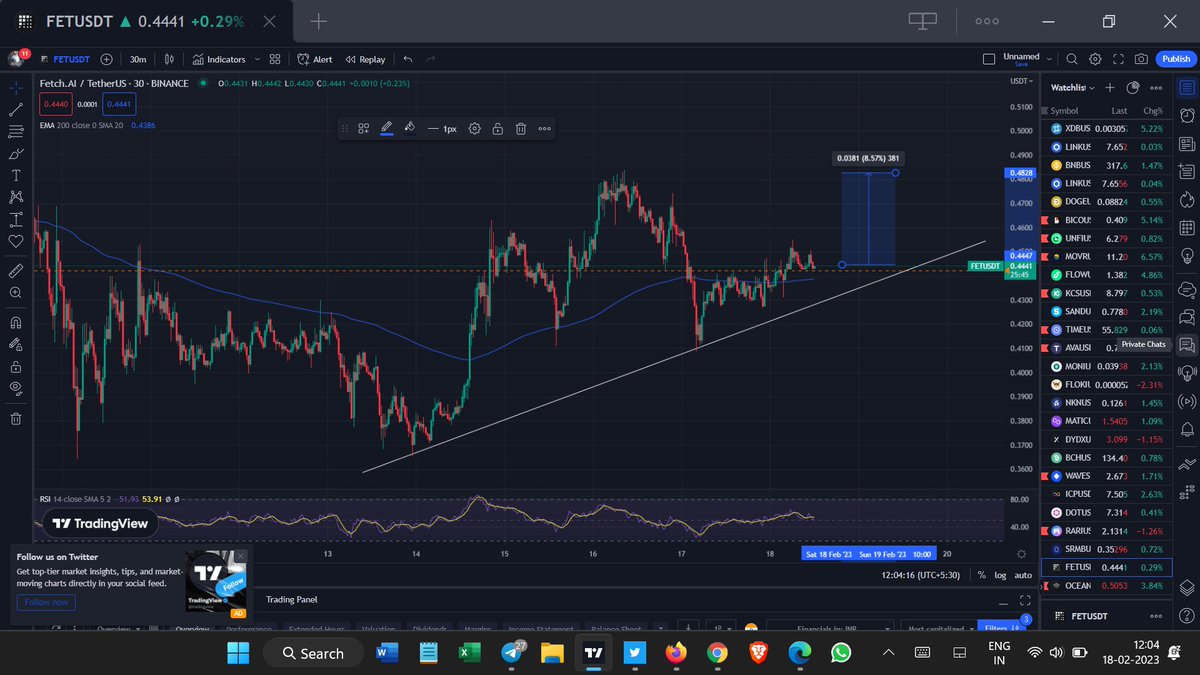Toggle percent scale on chart
1200x675 pixels.
pos(981,575)
